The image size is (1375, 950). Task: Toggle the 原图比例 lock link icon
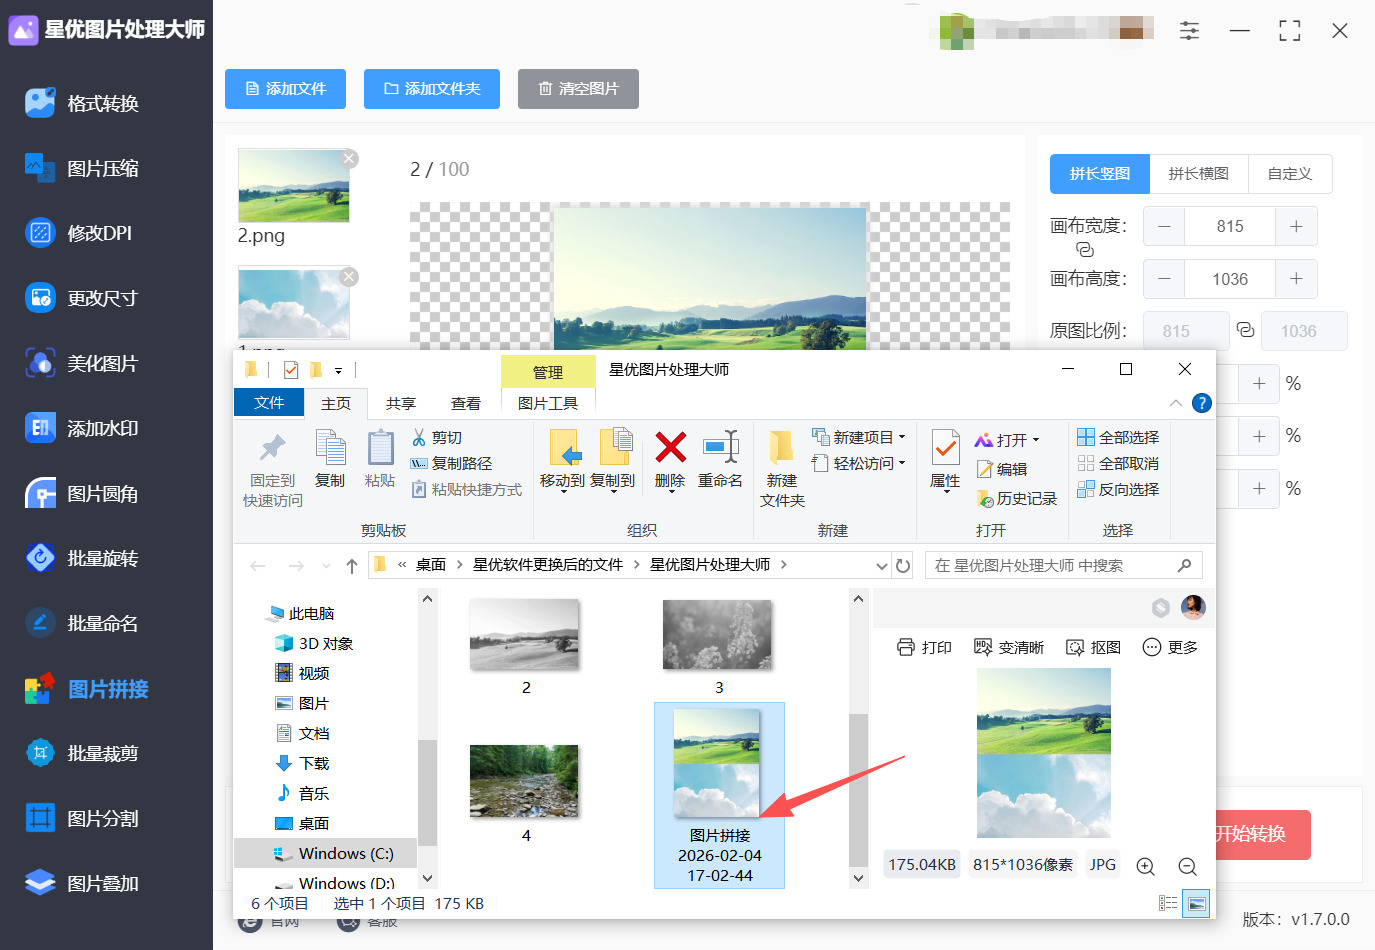pos(1245,330)
